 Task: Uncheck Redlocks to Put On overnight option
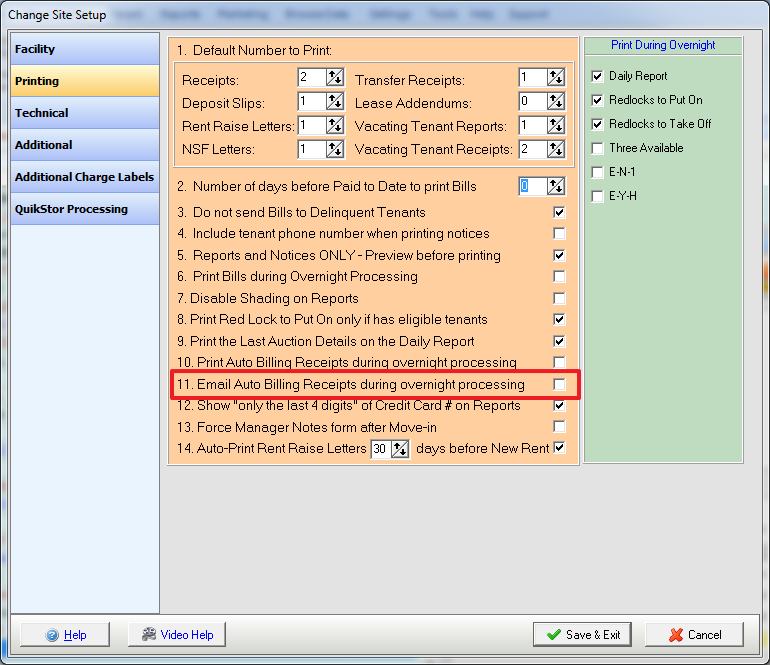597,101
